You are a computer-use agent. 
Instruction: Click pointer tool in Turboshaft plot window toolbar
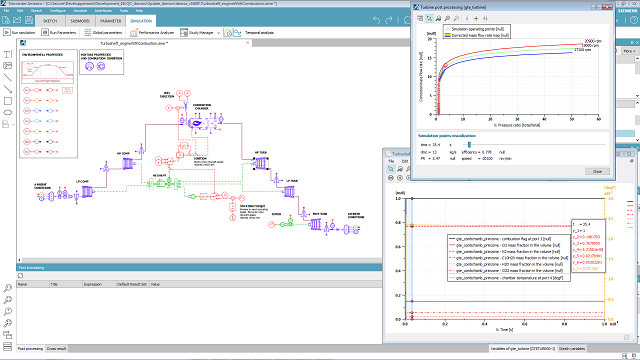391,169
